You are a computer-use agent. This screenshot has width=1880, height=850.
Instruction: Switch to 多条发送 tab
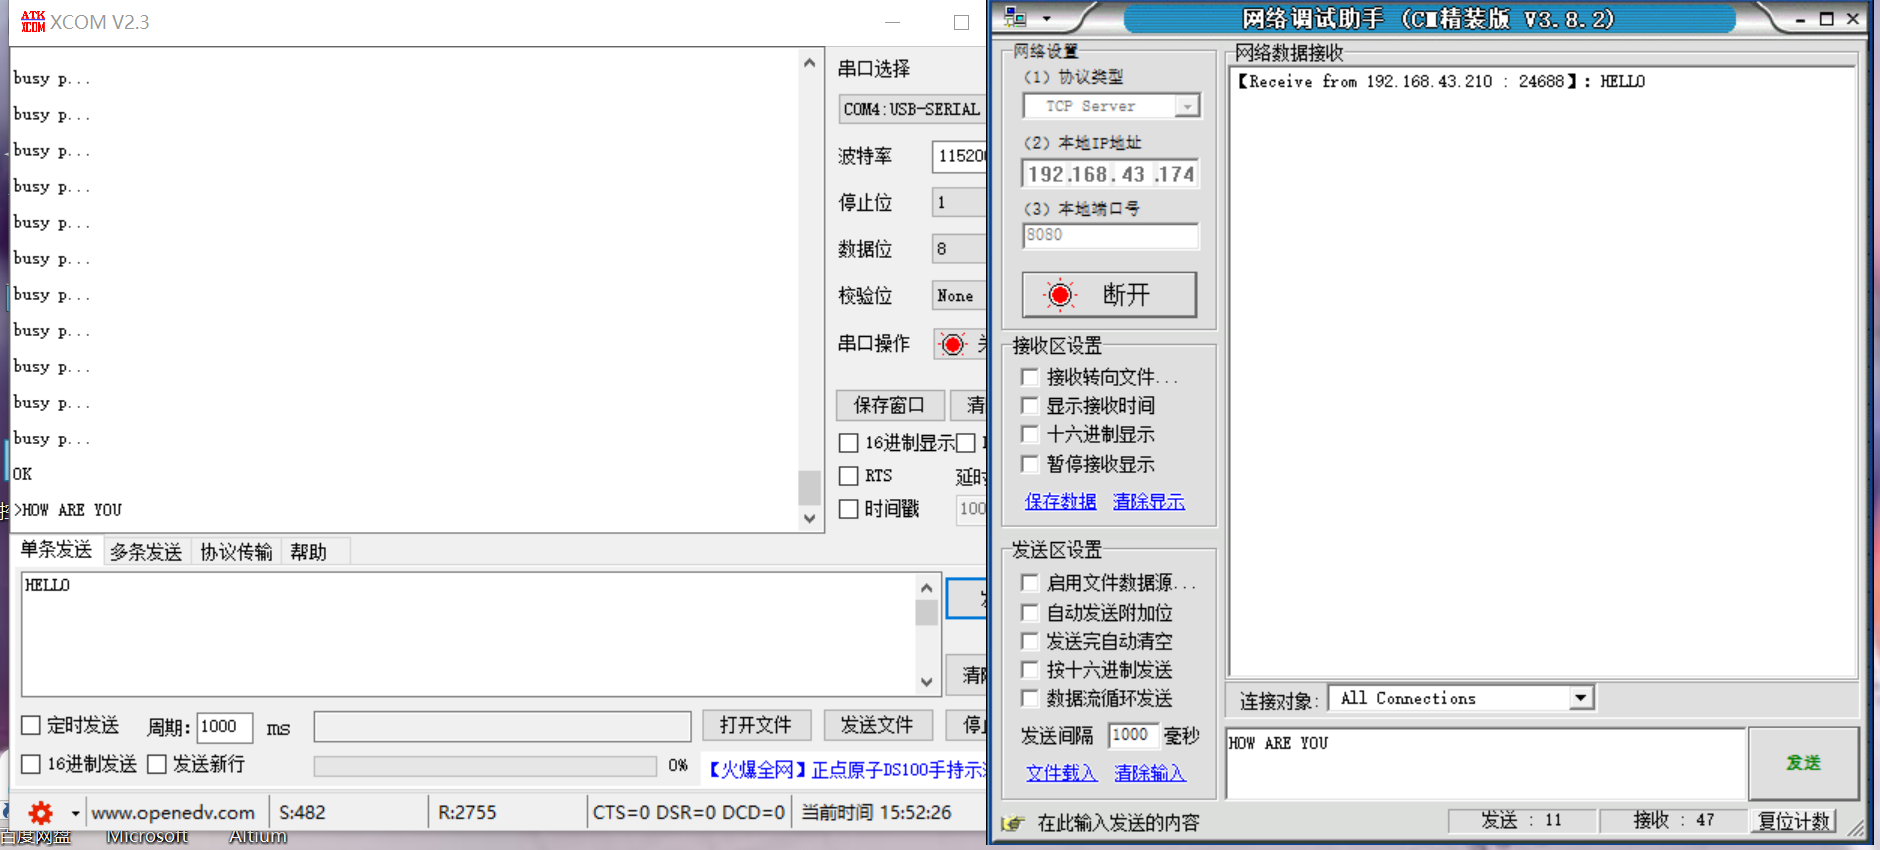tap(146, 552)
